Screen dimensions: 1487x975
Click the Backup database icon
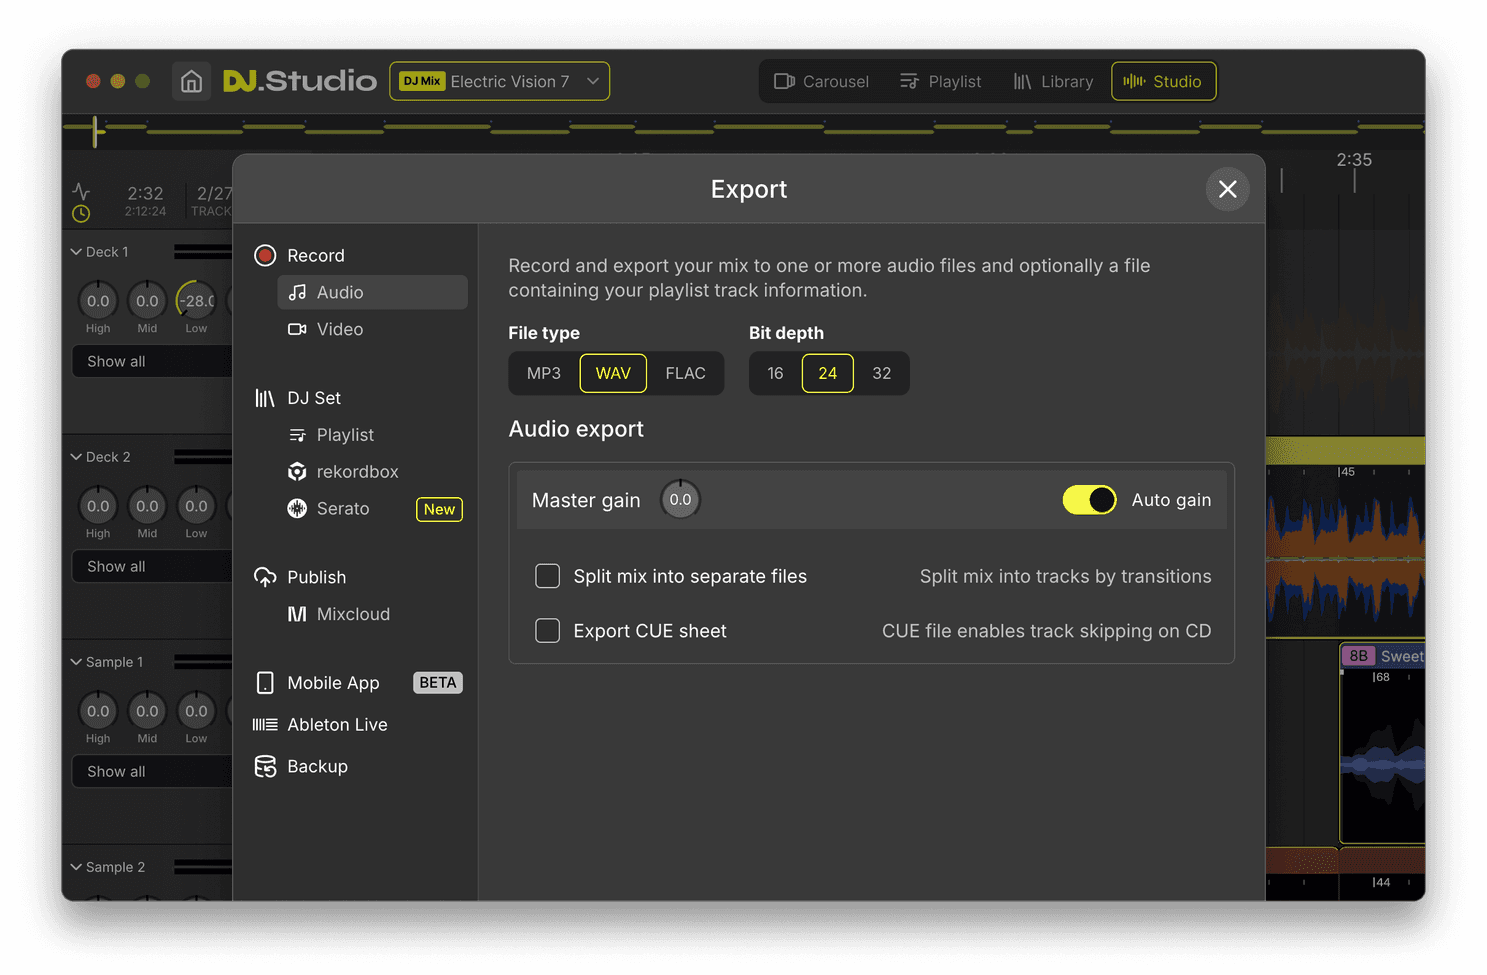pyautogui.click(x=265, y=766)
